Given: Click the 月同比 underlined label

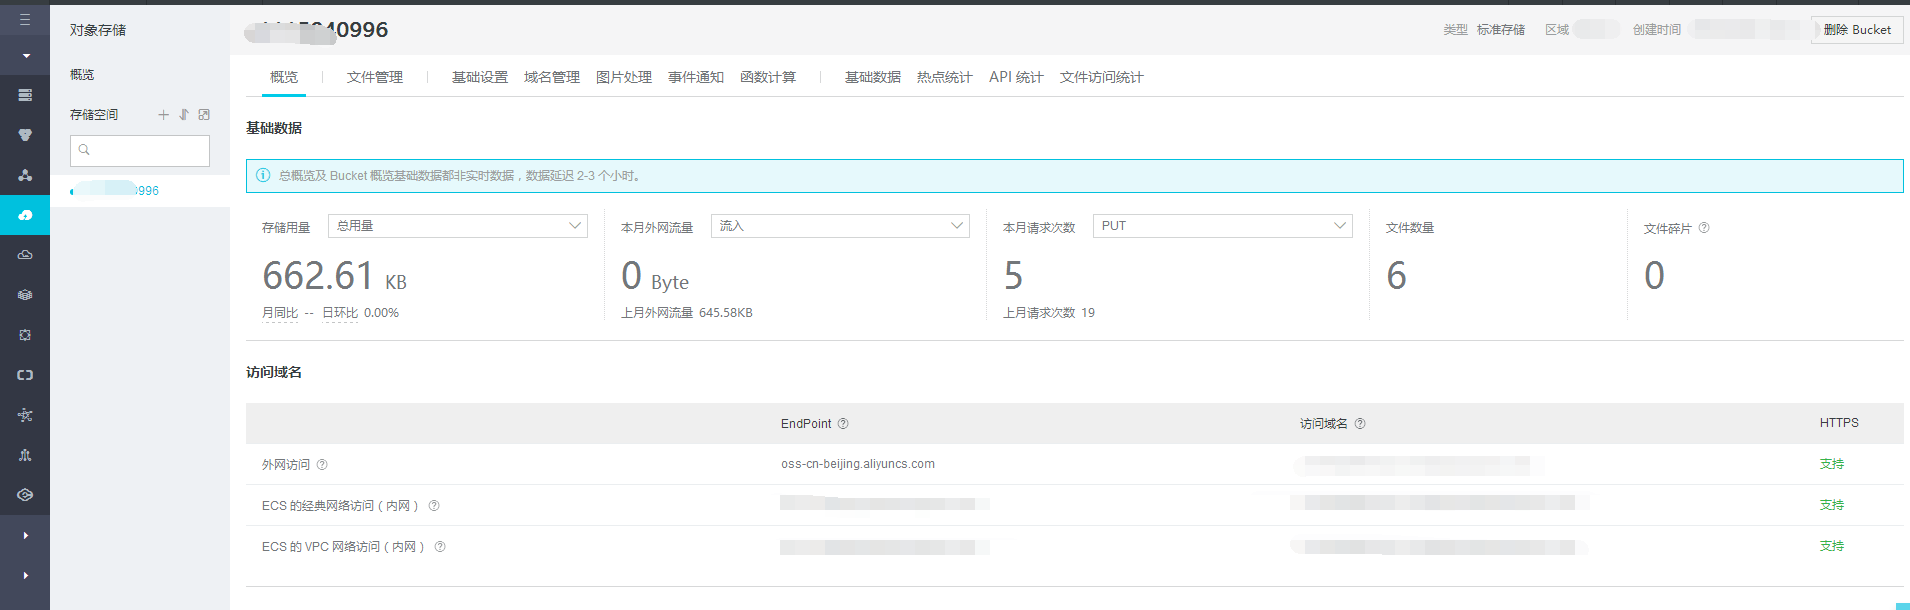Looking at the screenshot, I should [280, 313].
